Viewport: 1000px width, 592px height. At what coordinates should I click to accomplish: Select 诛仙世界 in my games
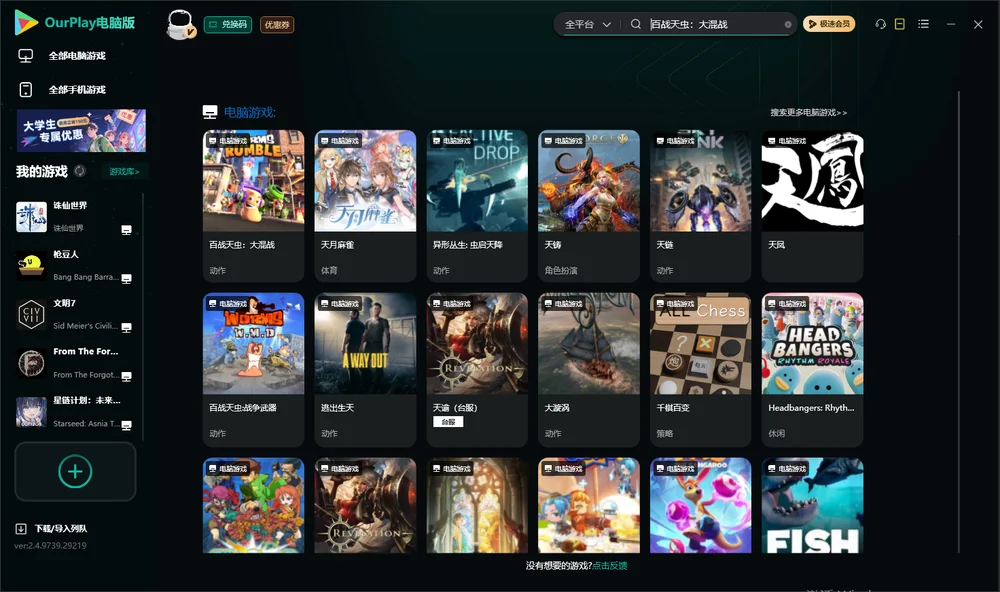point(75,217)
